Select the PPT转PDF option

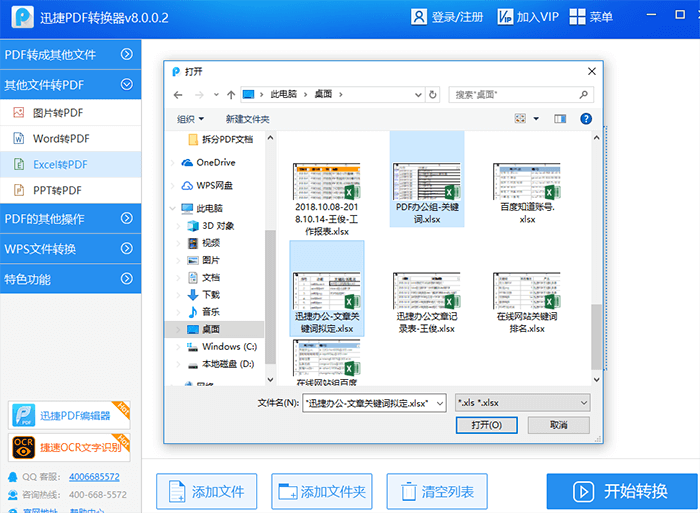tap(71, 190)
